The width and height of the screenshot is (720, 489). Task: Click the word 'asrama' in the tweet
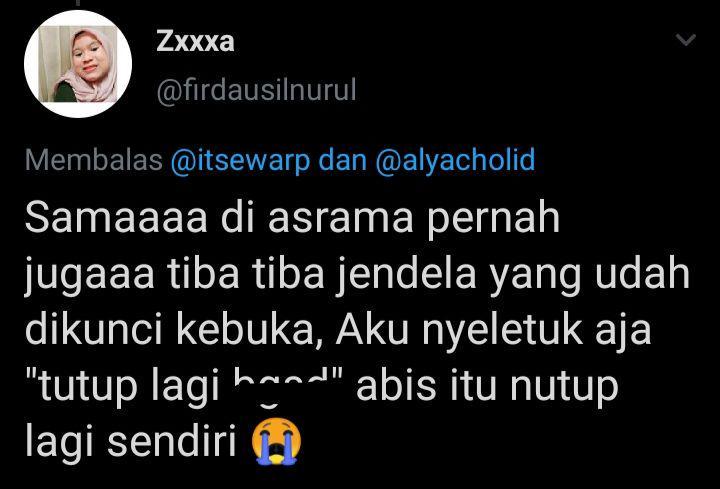341,219
